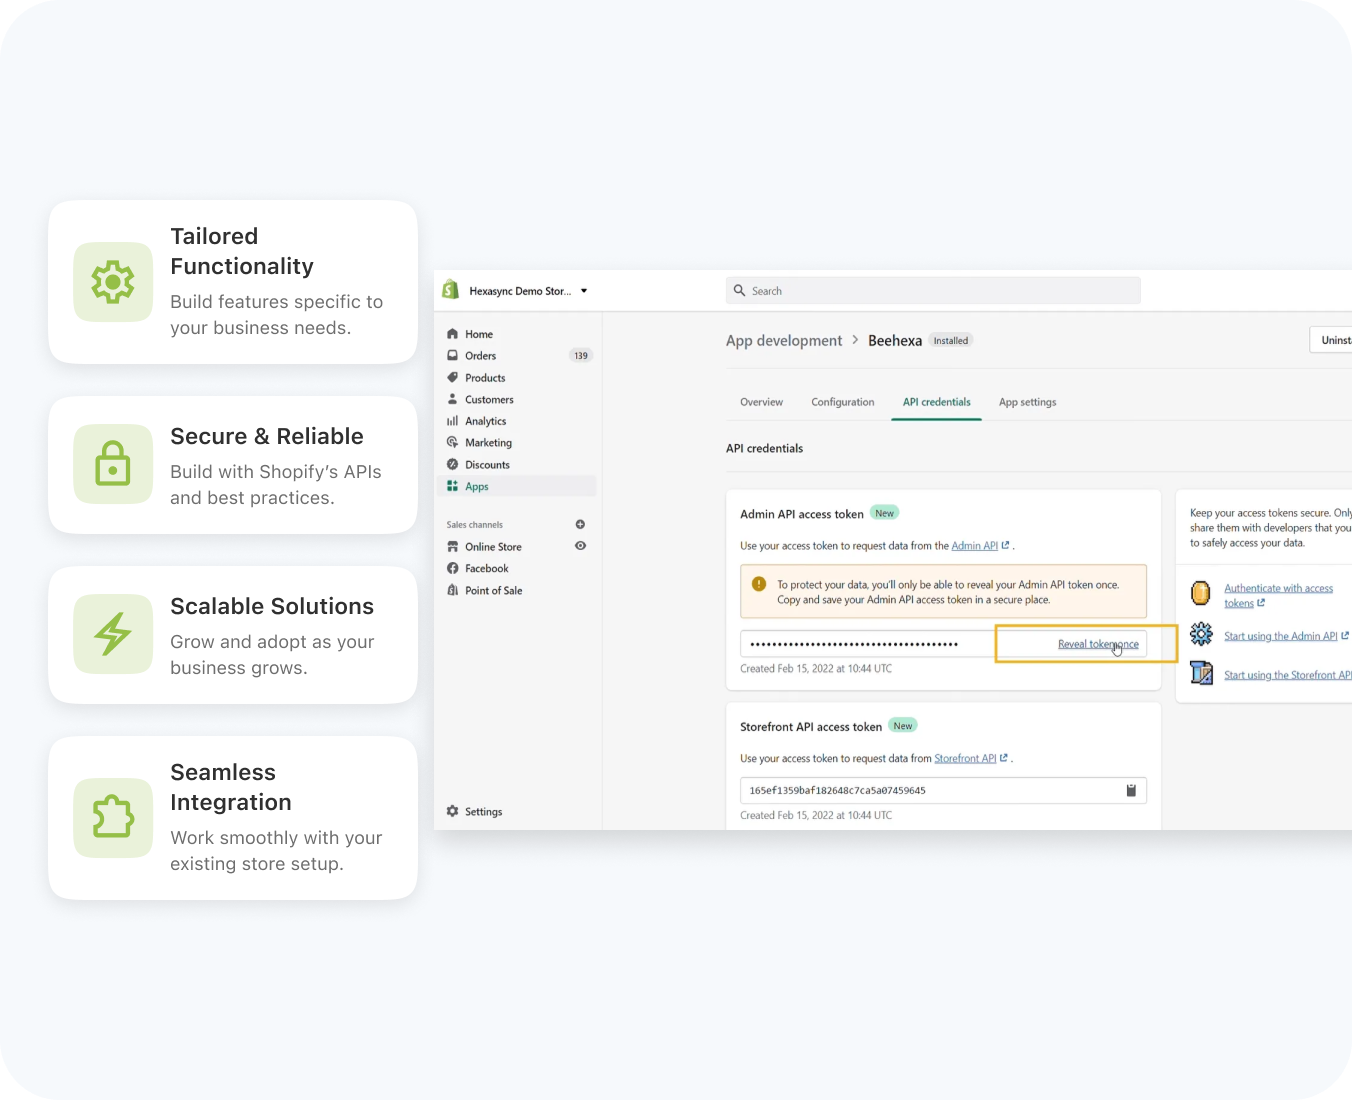Switch to the Configuration tab
The height and width of the screenshot is (1100, 1352).
tap(843, 402)
